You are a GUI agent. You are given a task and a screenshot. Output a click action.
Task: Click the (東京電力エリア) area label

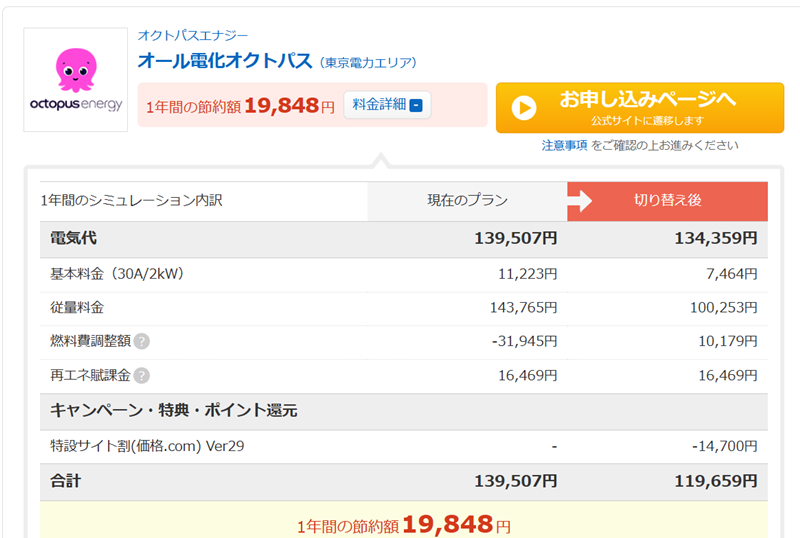[368, 63]
